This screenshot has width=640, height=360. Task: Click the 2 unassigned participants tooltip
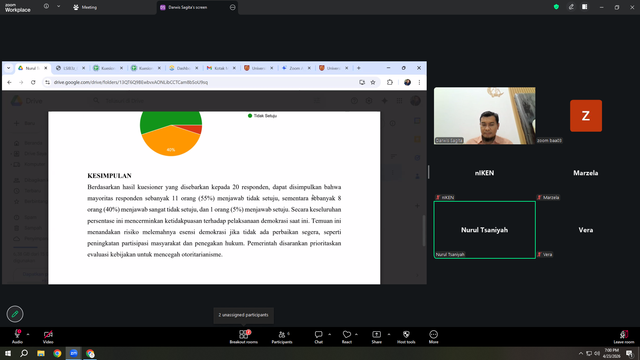244,315
